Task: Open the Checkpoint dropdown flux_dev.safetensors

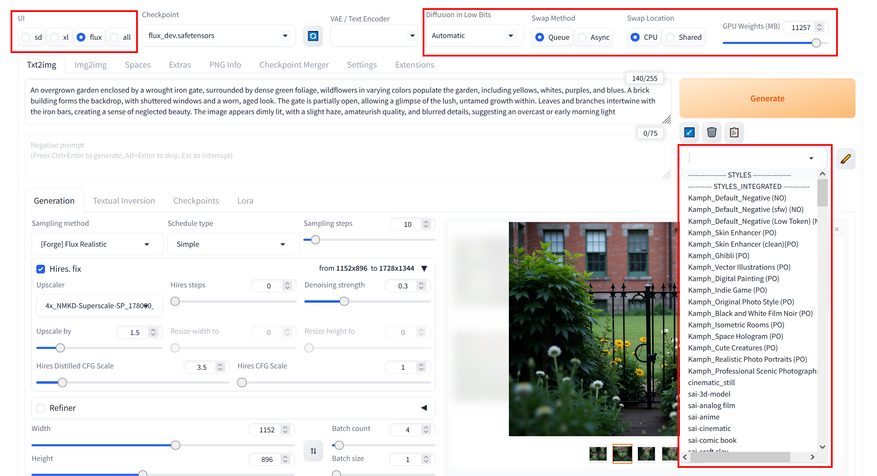Action: click(218, 36)
